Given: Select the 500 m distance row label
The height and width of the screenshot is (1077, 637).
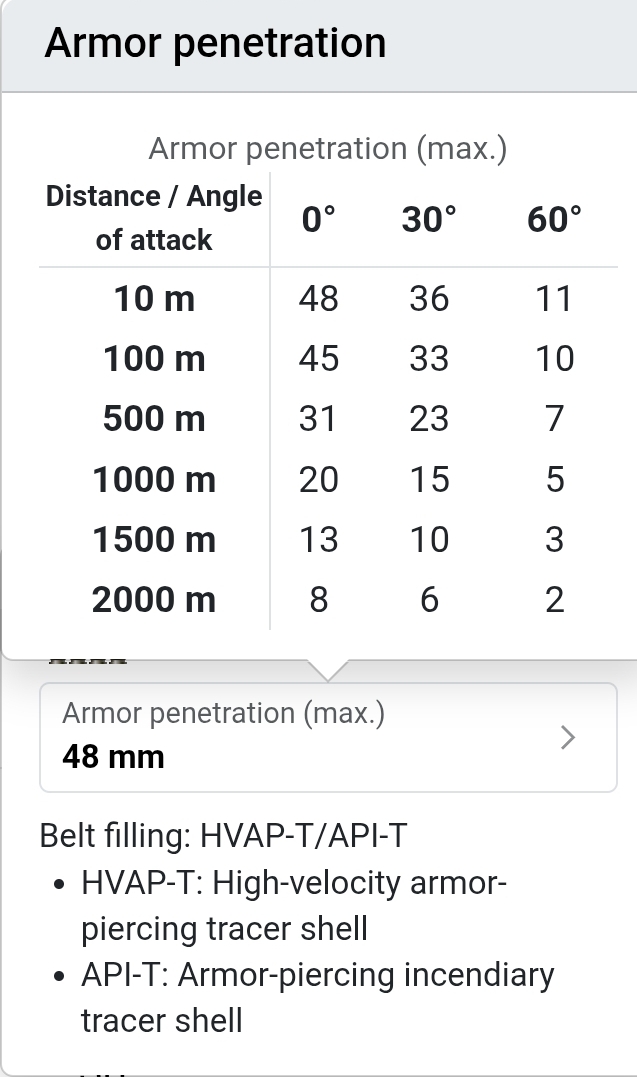Looking at the screenshot, I should tap(154, 418).
